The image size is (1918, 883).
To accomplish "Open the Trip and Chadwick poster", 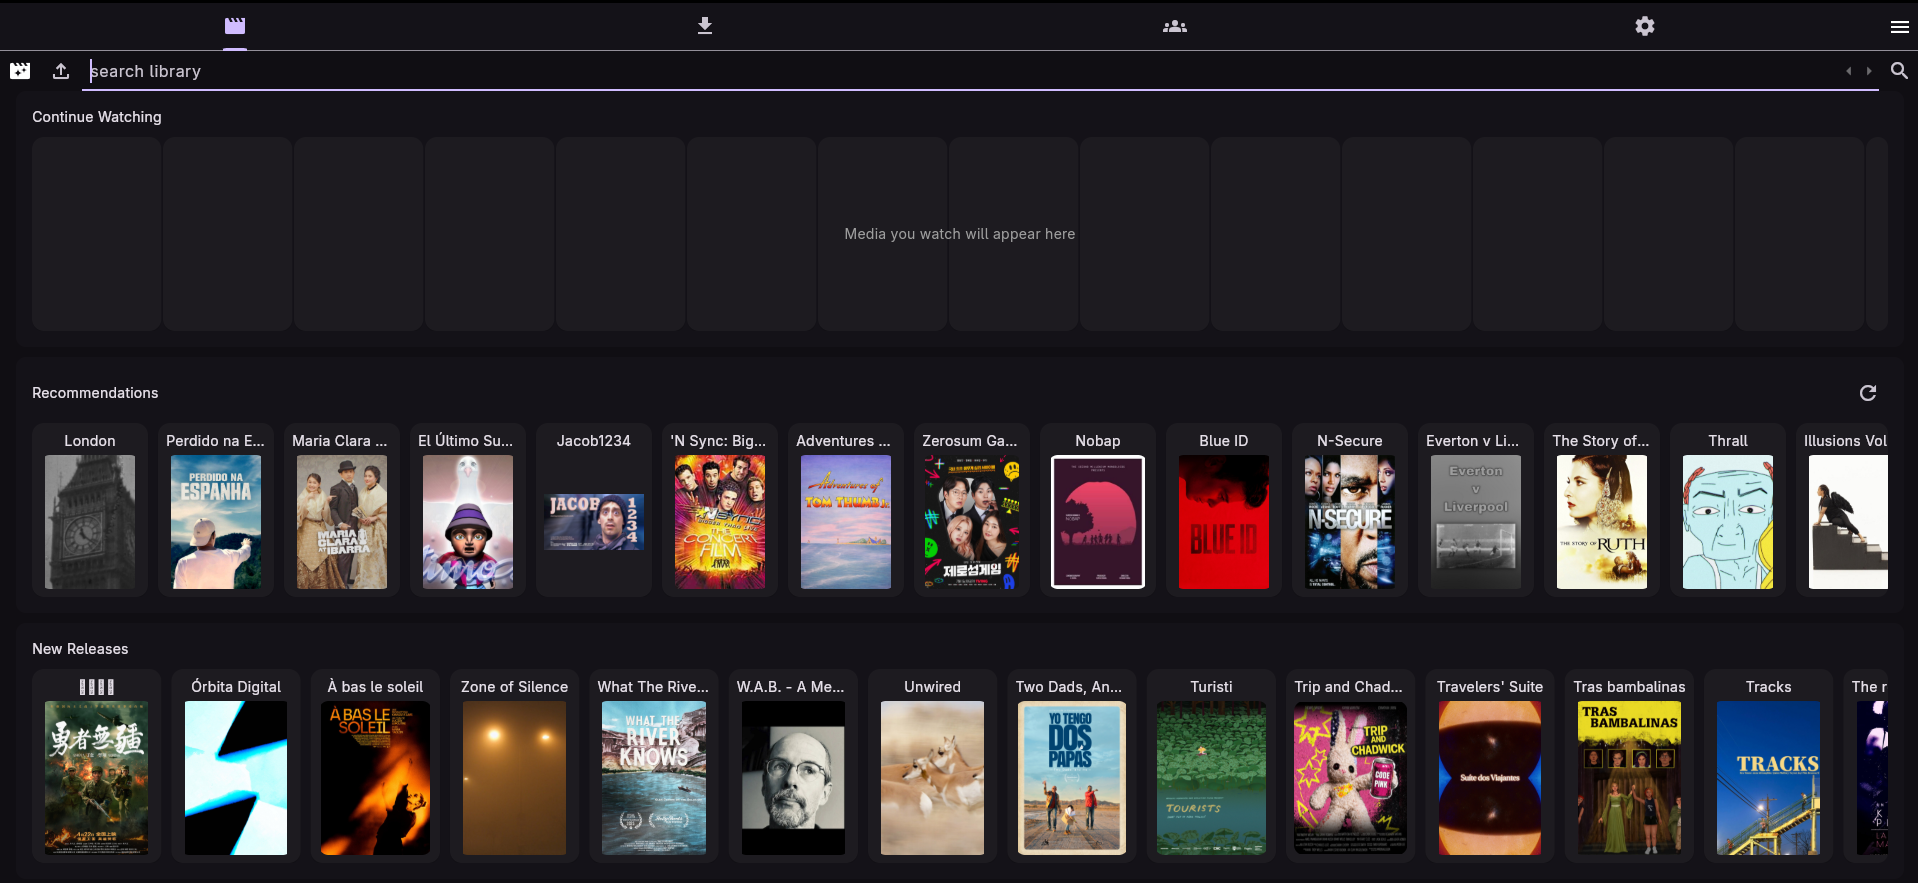I will click(1350, 778).
